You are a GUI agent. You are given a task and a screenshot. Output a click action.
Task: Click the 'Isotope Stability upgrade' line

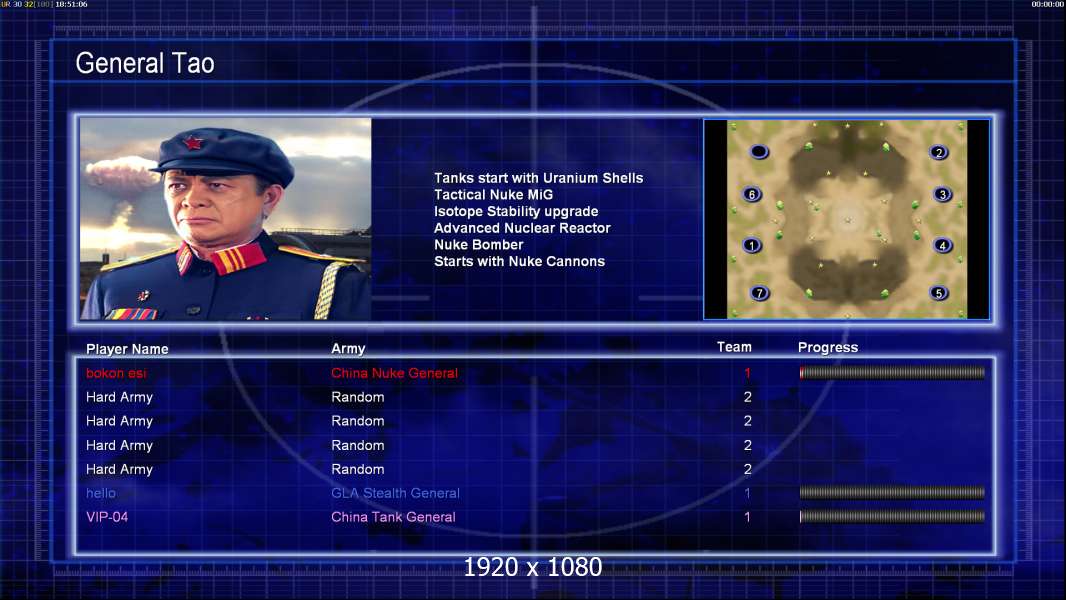click(516, 211)
